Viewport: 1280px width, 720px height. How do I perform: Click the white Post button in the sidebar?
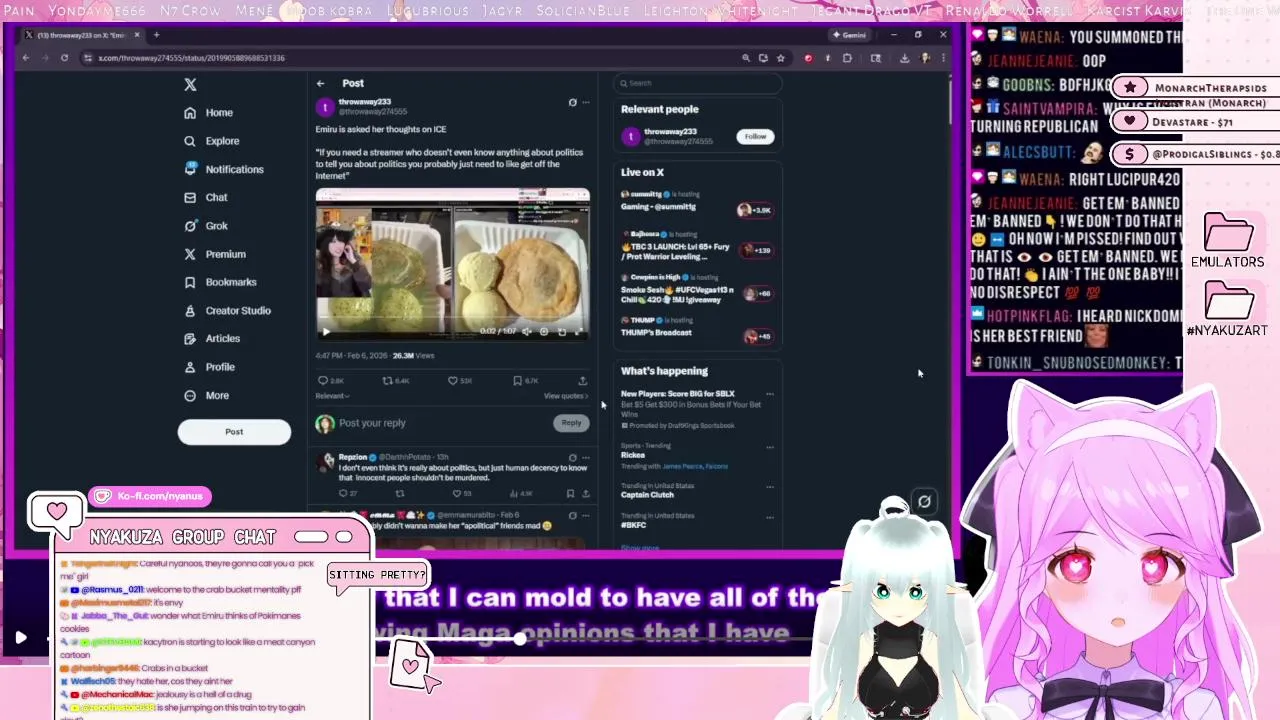[x=234, y=432]
